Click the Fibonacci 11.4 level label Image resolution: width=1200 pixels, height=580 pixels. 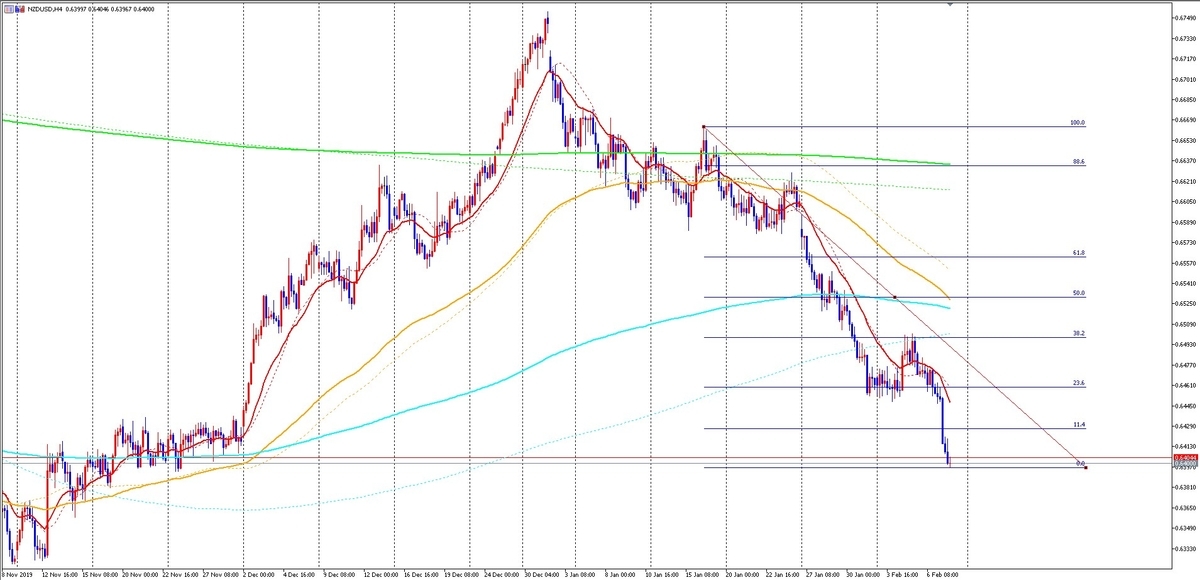pyautogui.click(x=1078, y=425)
